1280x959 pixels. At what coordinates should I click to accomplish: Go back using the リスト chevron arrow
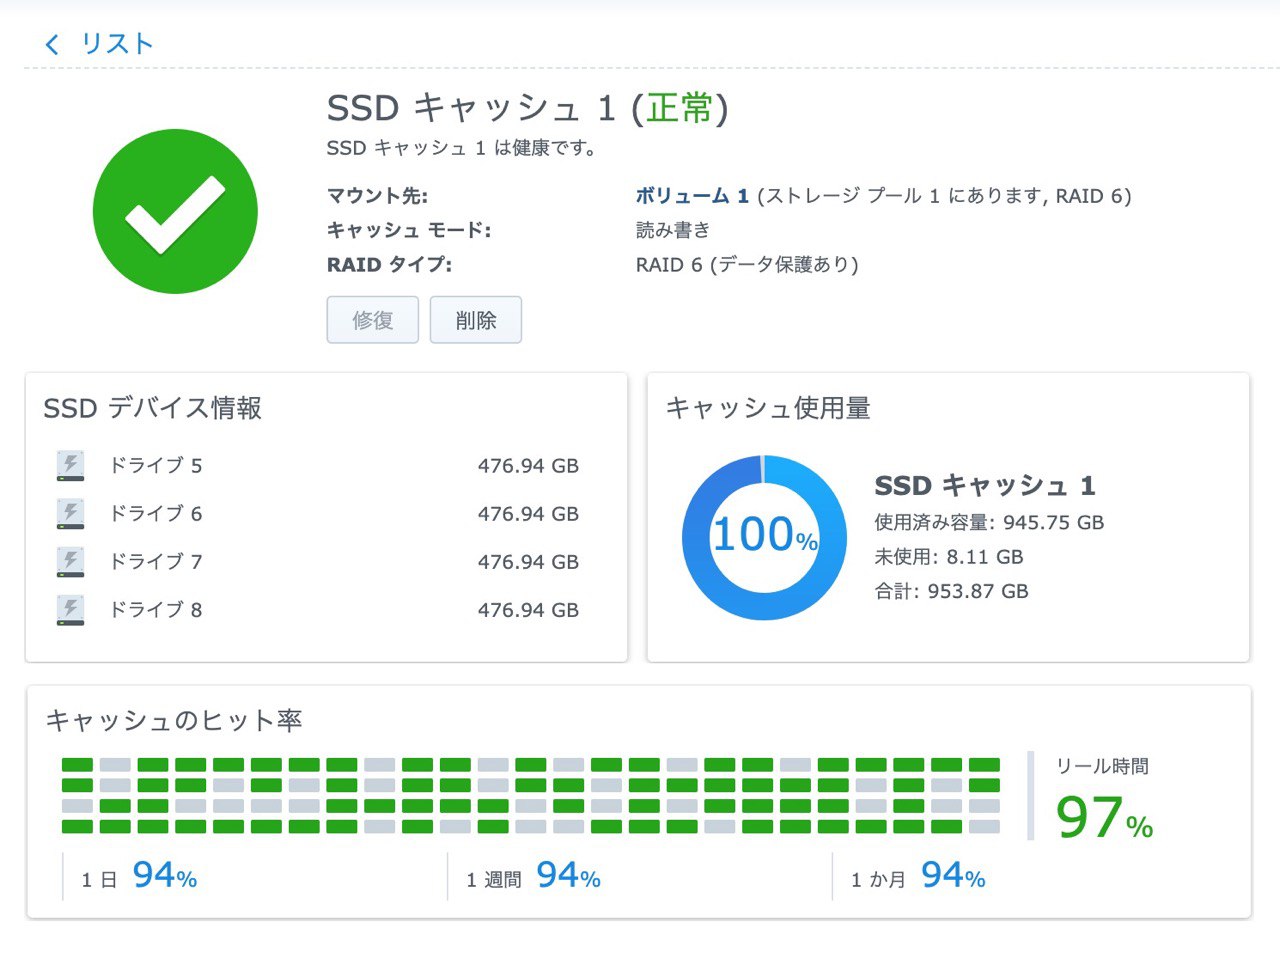click(52, 44)
